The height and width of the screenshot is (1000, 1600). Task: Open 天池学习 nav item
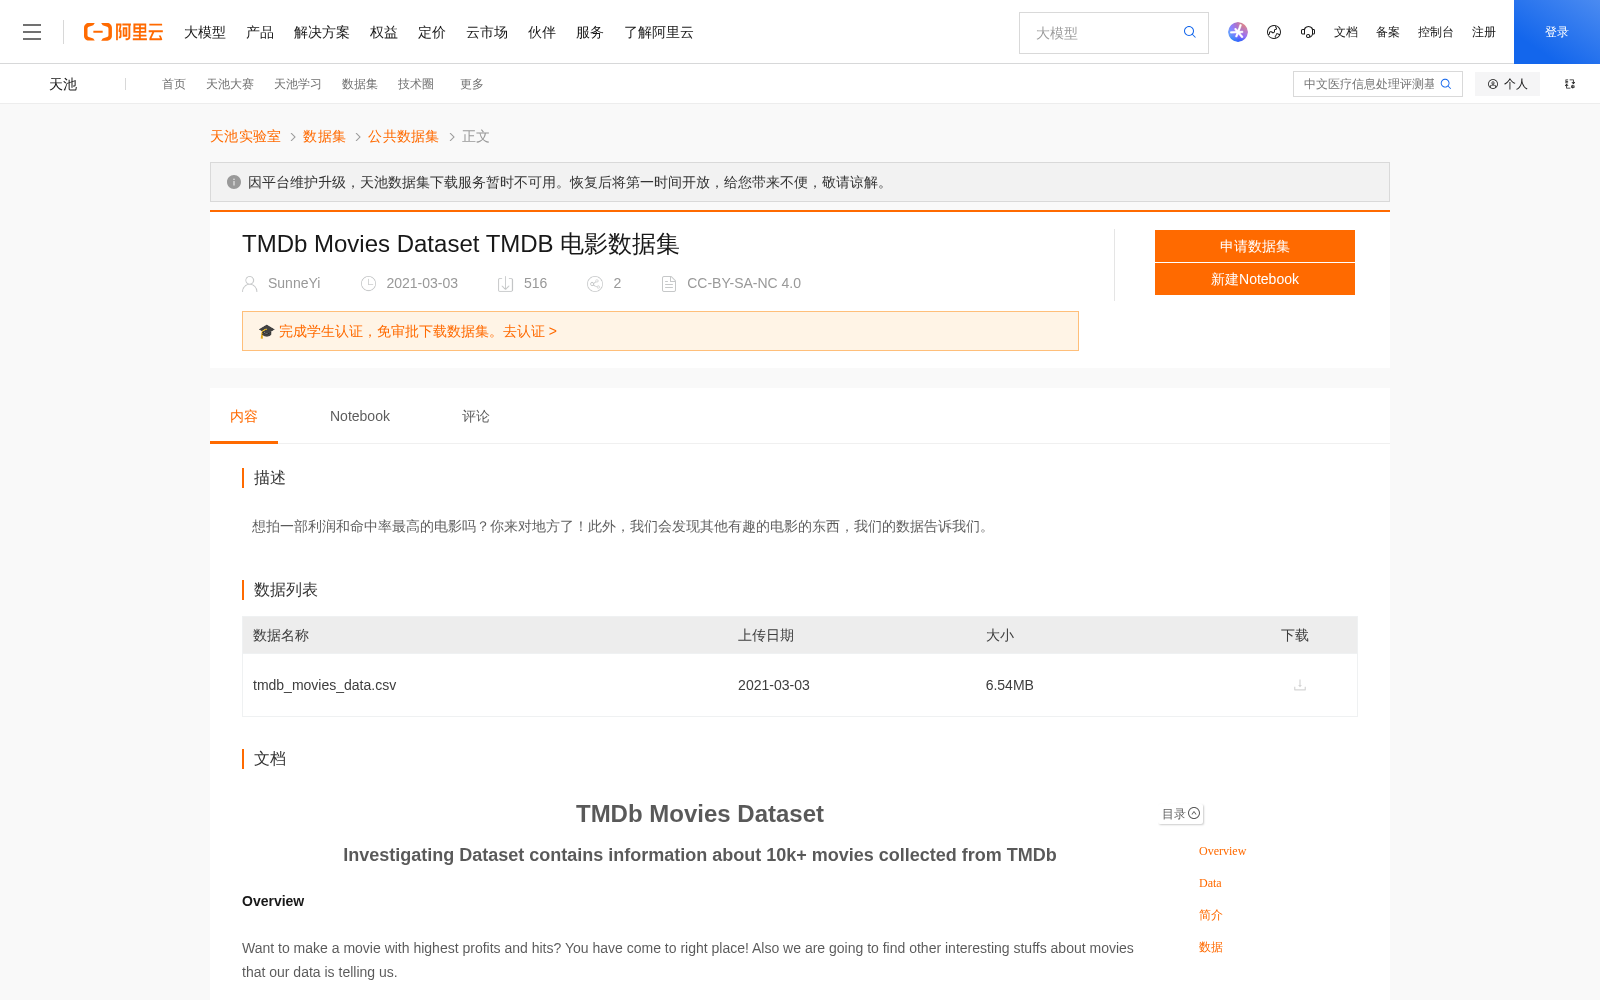pos(298,84)
